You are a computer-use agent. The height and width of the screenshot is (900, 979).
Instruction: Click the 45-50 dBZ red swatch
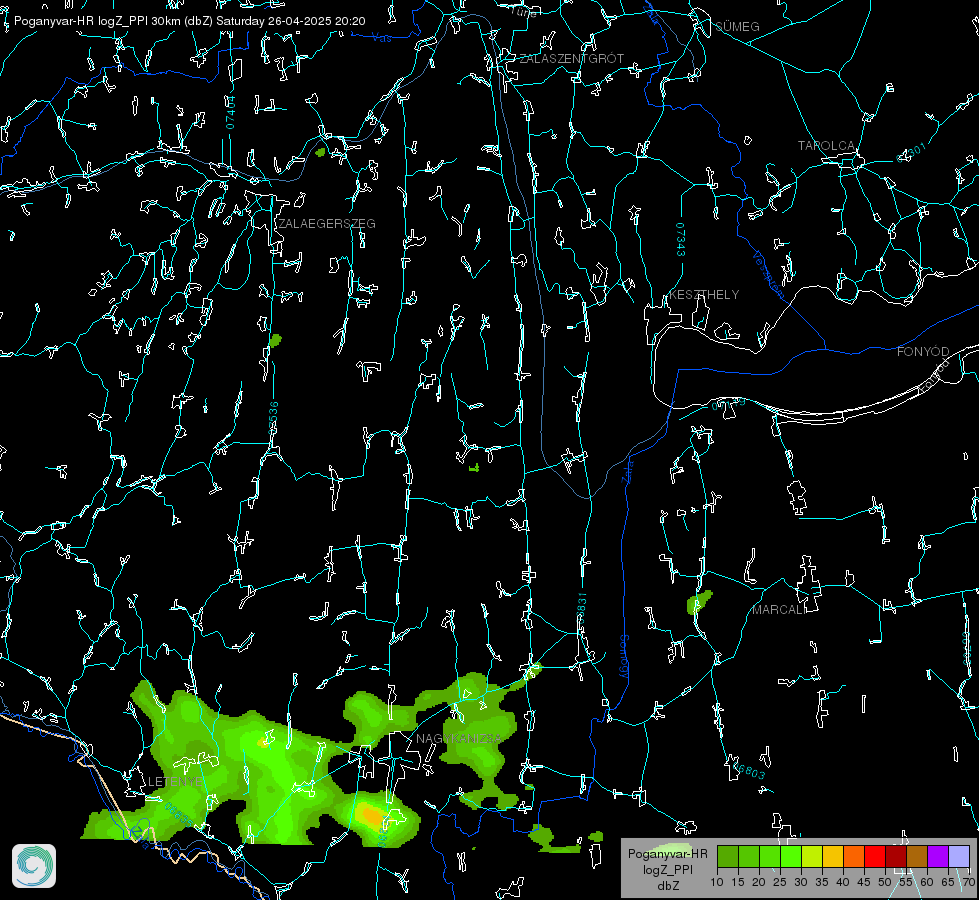coord(875,856)
